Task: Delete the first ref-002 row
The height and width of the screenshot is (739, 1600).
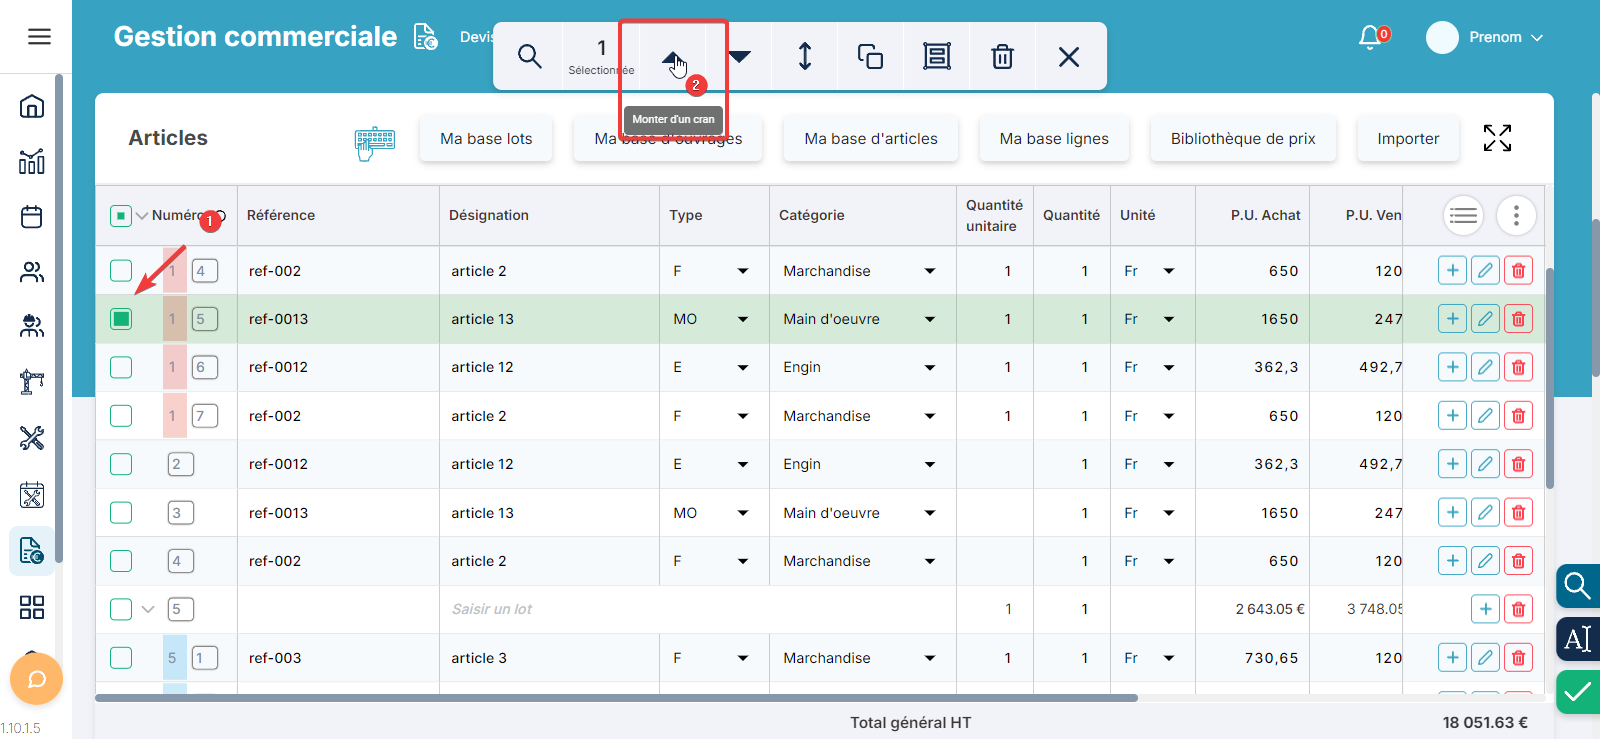Action: tap(1518, 271)
